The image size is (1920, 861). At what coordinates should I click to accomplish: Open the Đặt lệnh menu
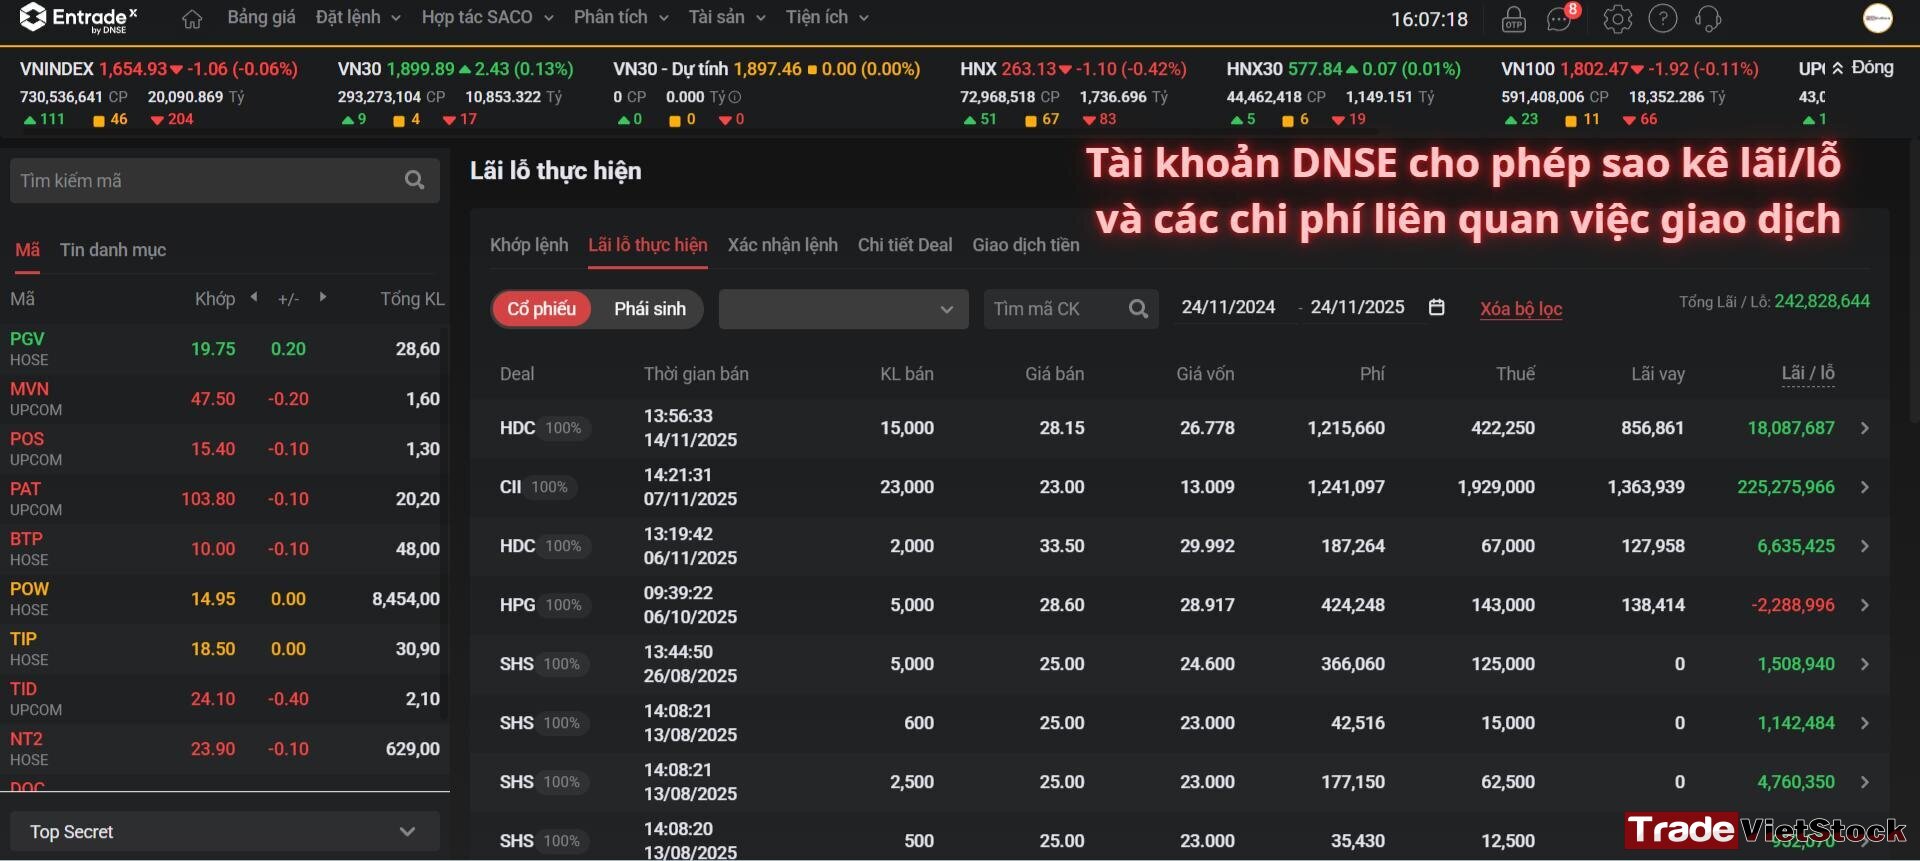358,17
